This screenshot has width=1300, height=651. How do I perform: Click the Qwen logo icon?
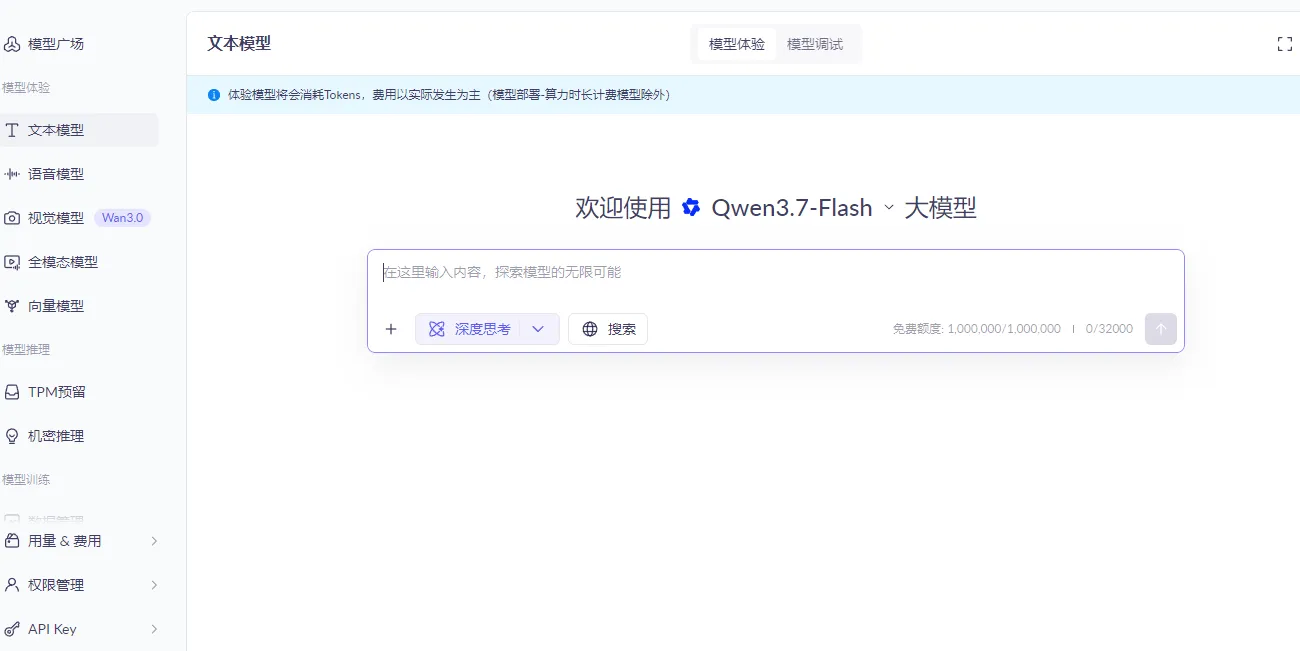click(691, 208)
